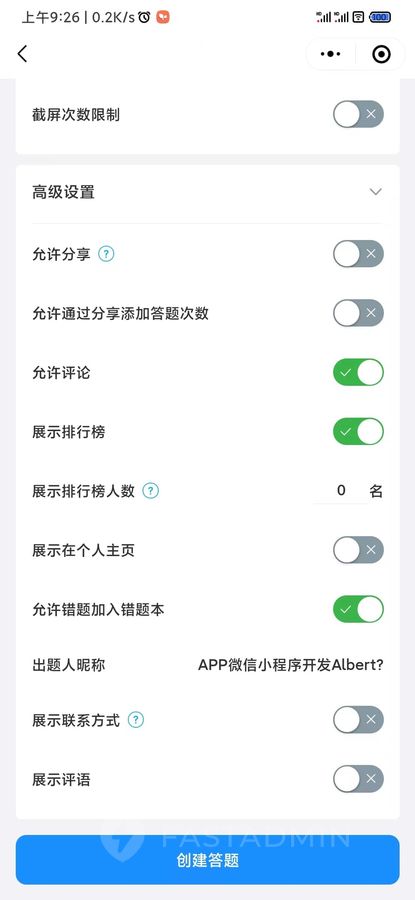The width and height of the screenshot is (415, 900).
Task: Turn off the 展示排行榜 toggle
Action: click(x=358, y=432)
